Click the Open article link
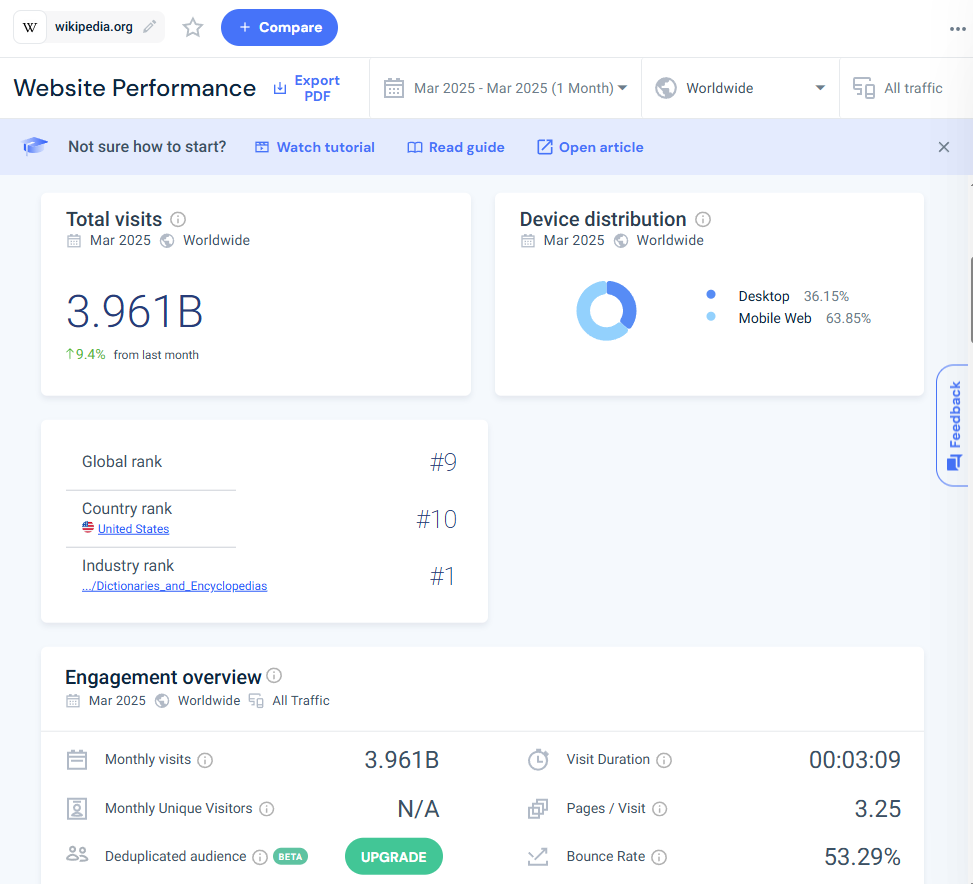973x884 pixels. pos(590,147)
